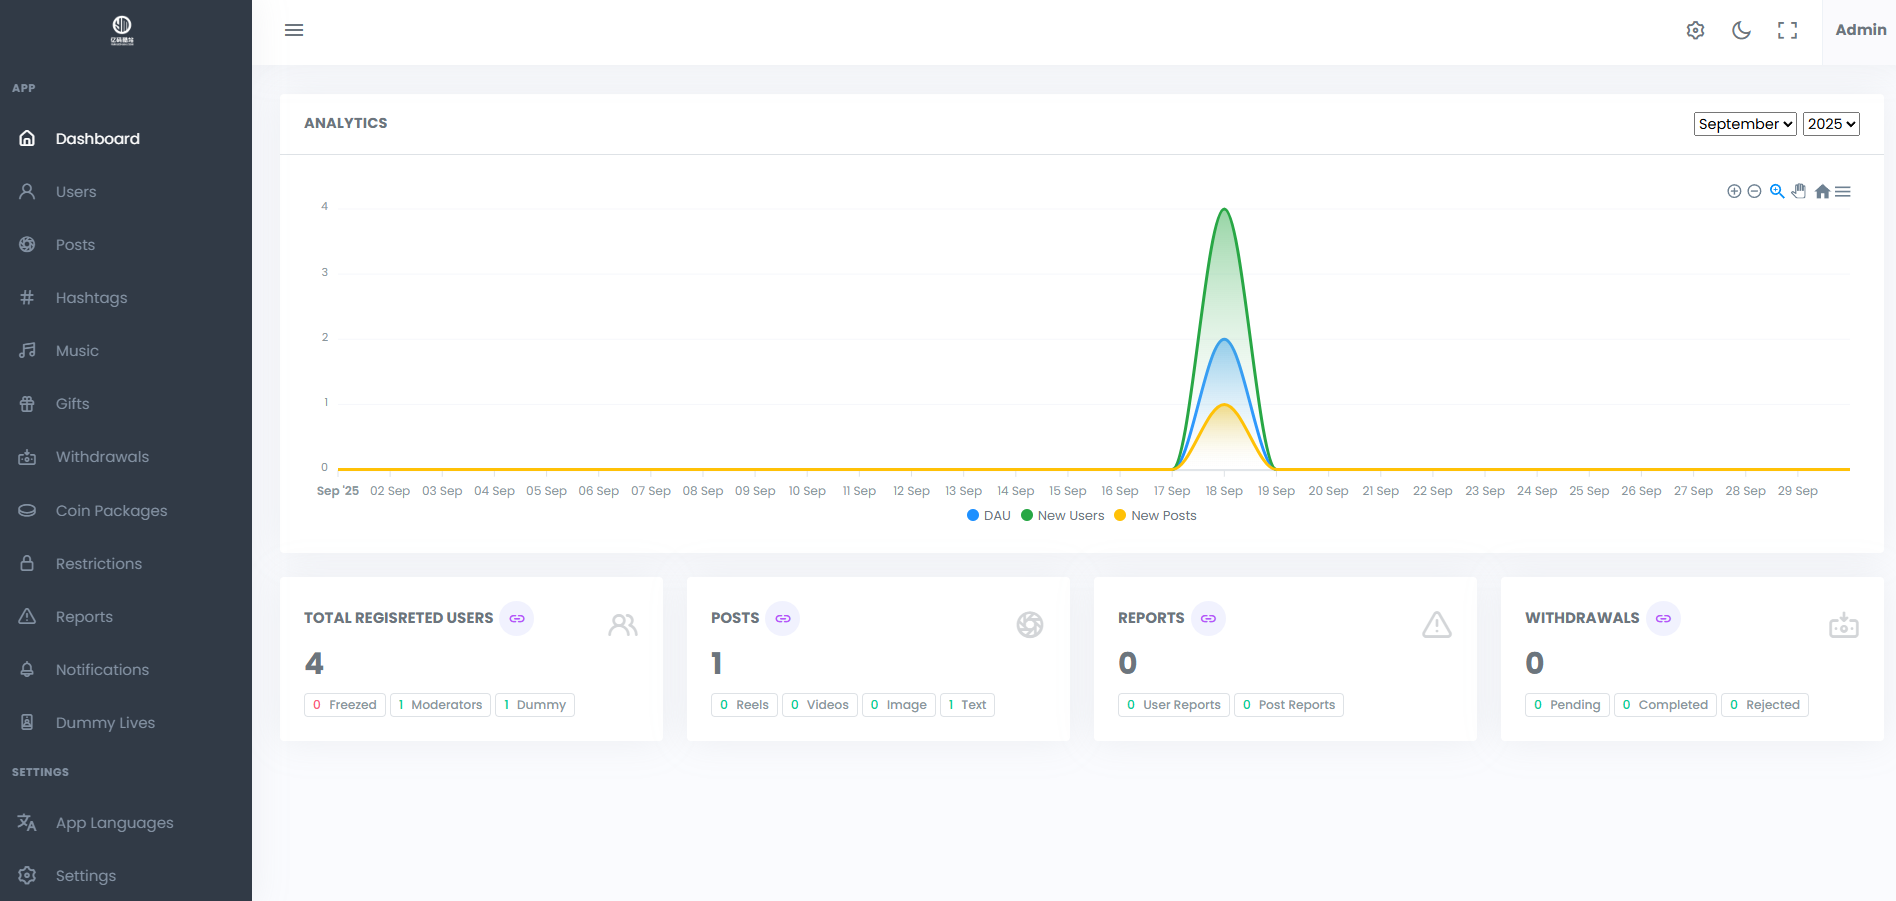The image size is (1896, 901).
Task: Click the chart zoom in icon
Action: [x=1734, y=191]
